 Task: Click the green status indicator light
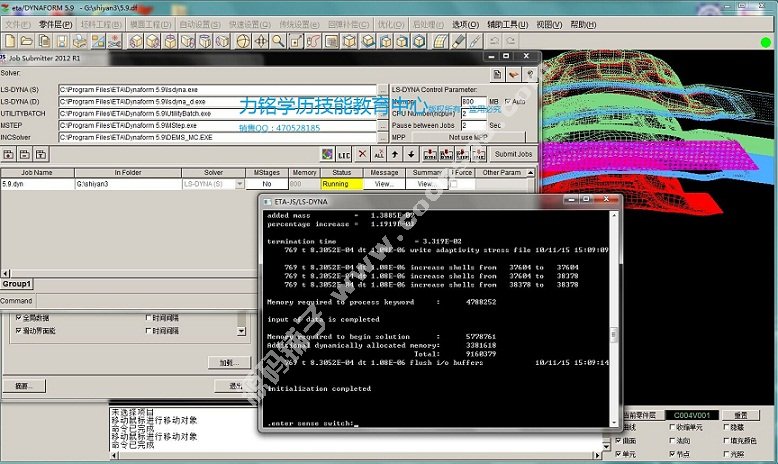(x=766, y=43)
